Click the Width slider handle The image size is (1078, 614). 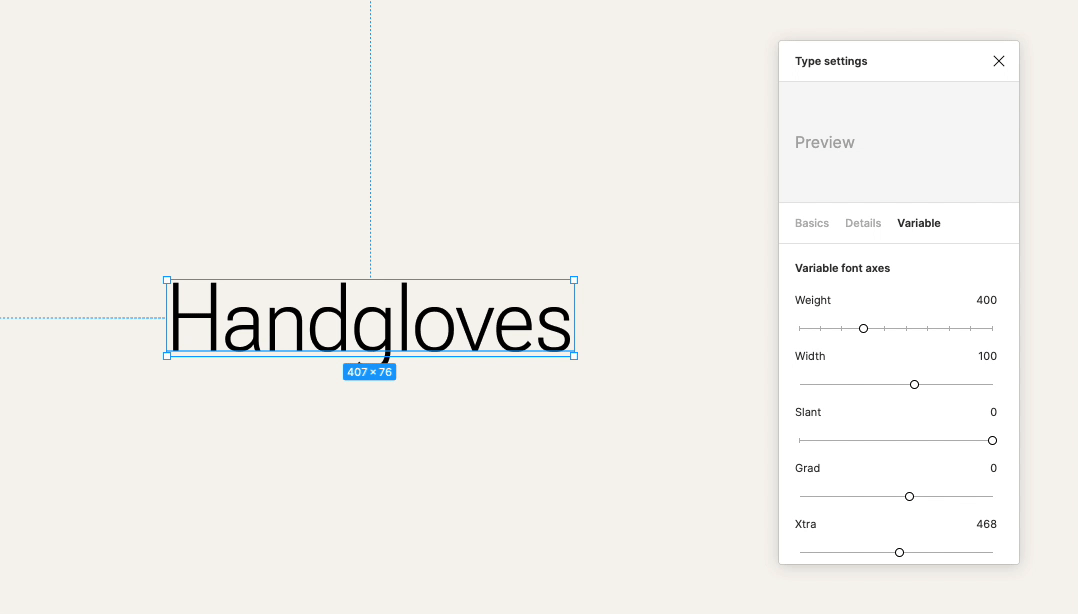pyautogui.click(x=914, y=384)
